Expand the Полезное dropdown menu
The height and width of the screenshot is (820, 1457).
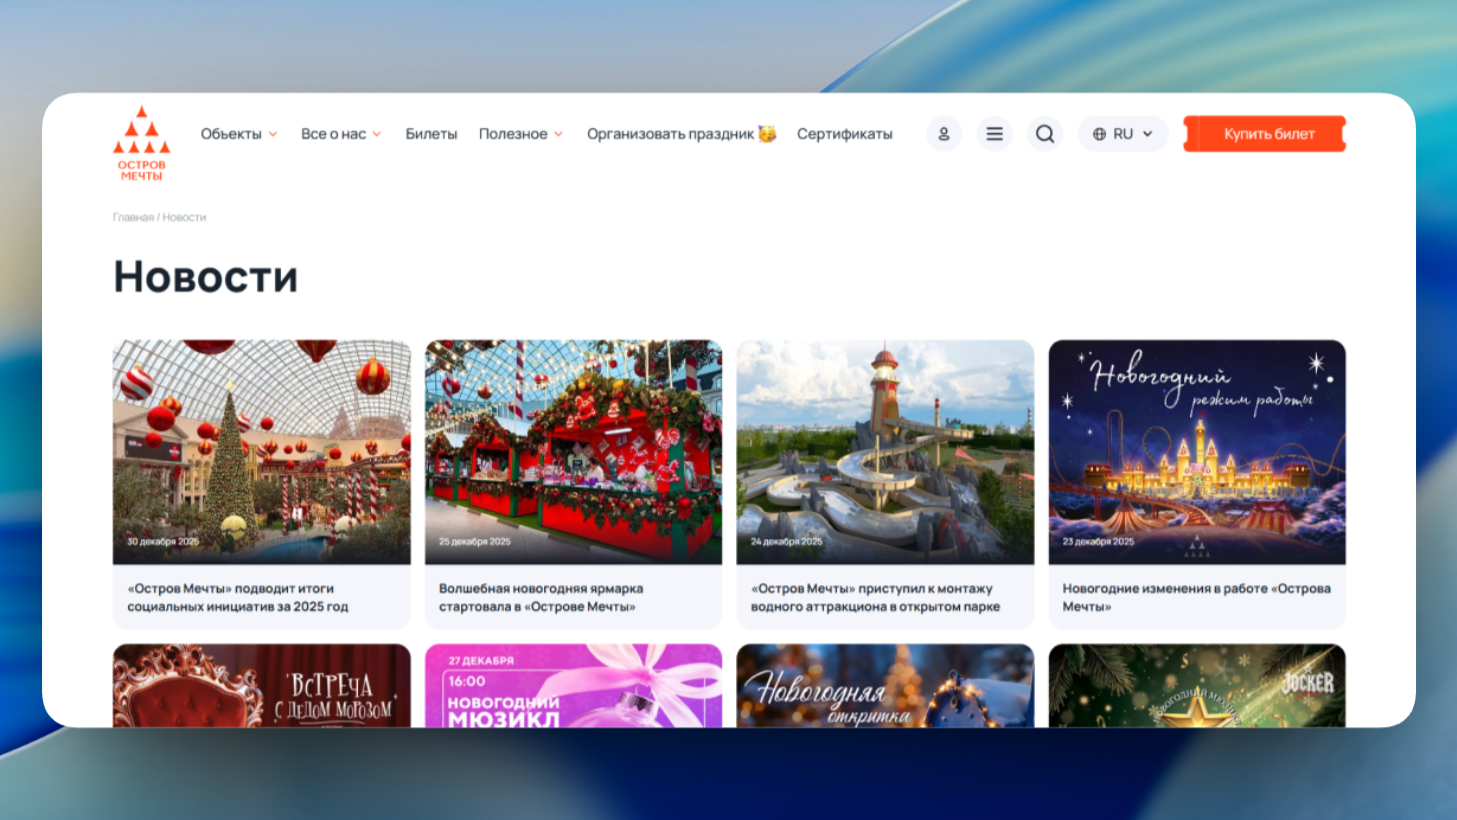[521, 134]
